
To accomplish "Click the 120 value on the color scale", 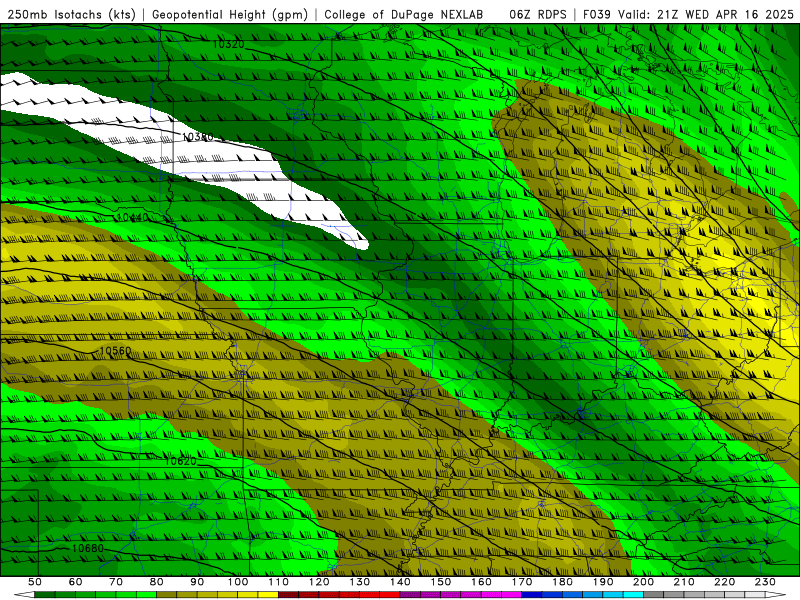I will click(x=319, y=582).
